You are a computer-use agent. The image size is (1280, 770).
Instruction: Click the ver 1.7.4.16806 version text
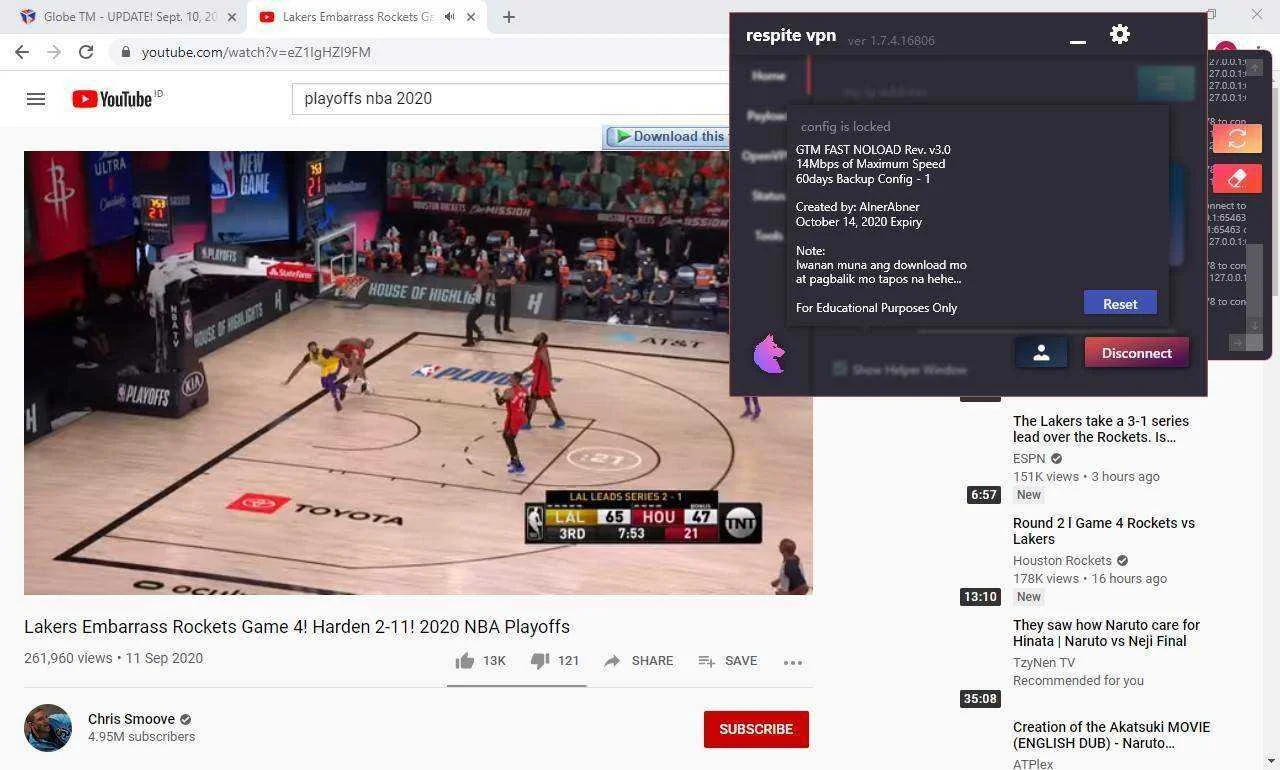click(x=891, y=41)
